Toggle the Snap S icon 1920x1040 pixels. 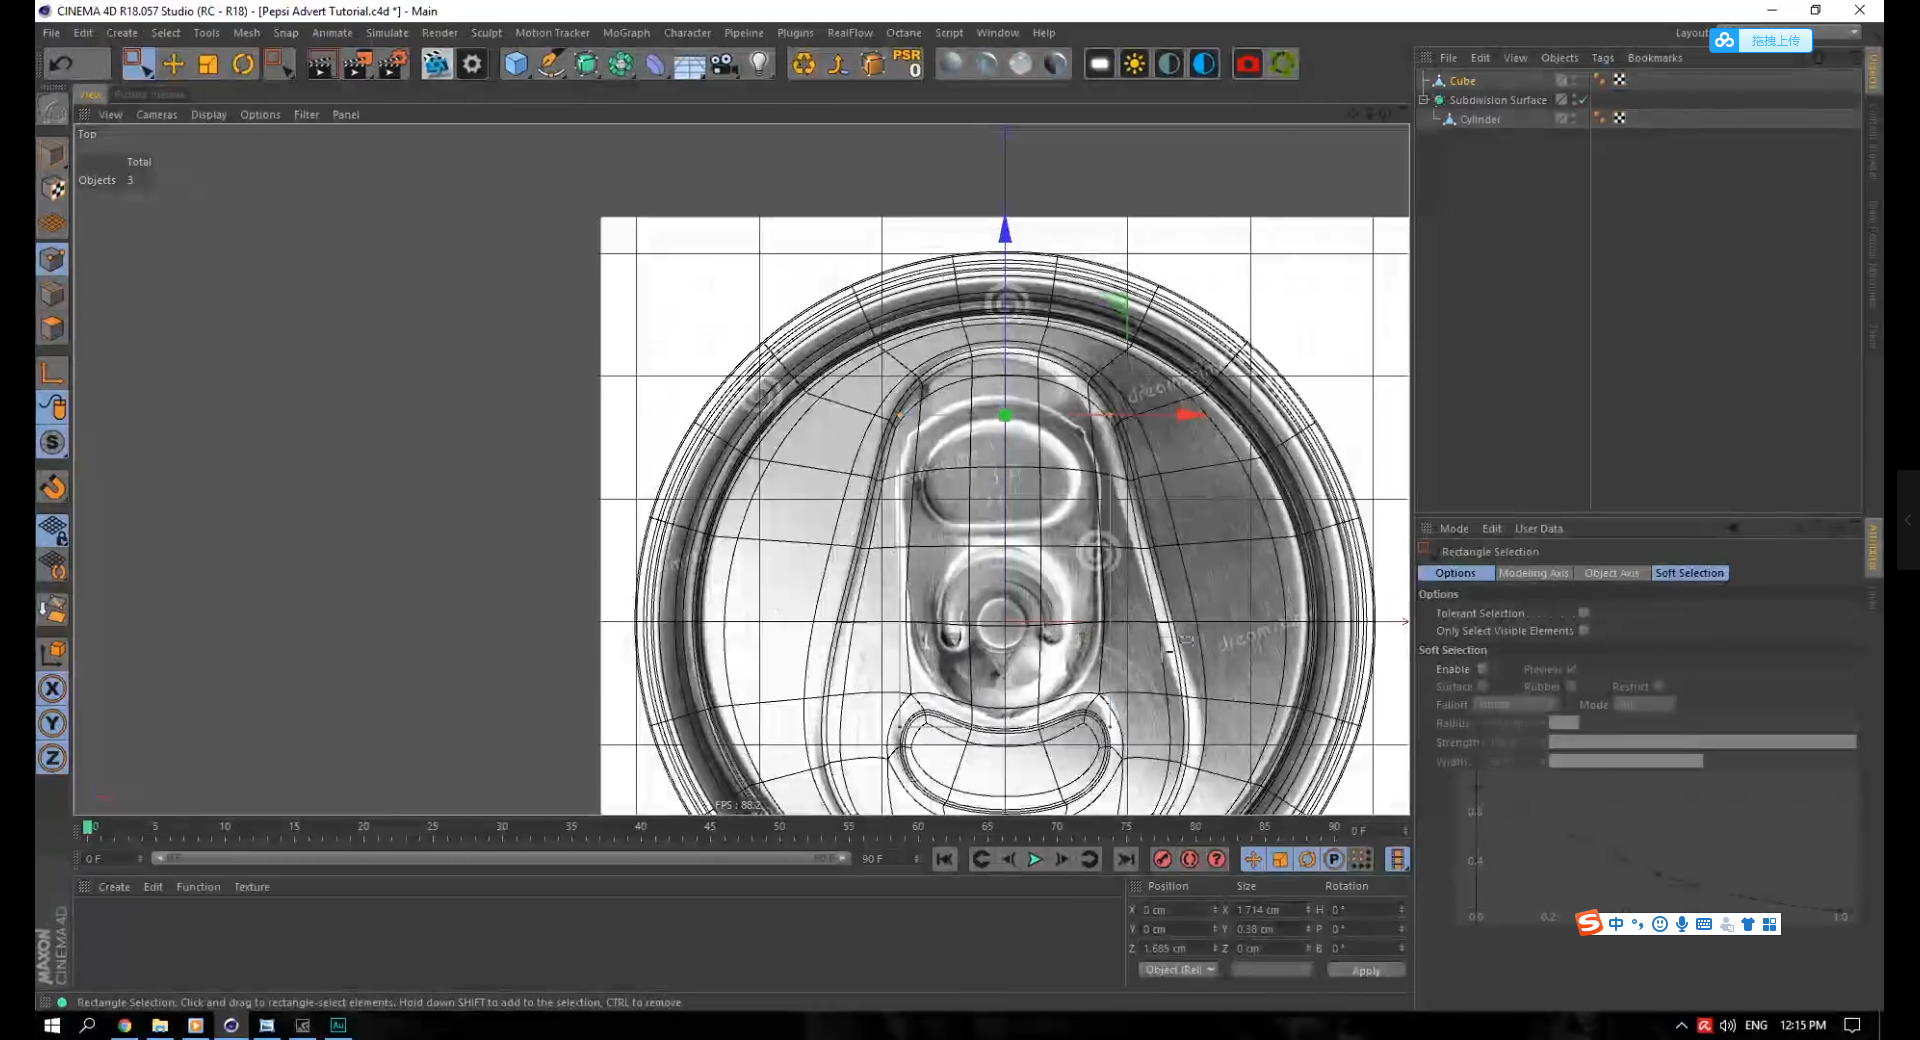click(53, 442)
